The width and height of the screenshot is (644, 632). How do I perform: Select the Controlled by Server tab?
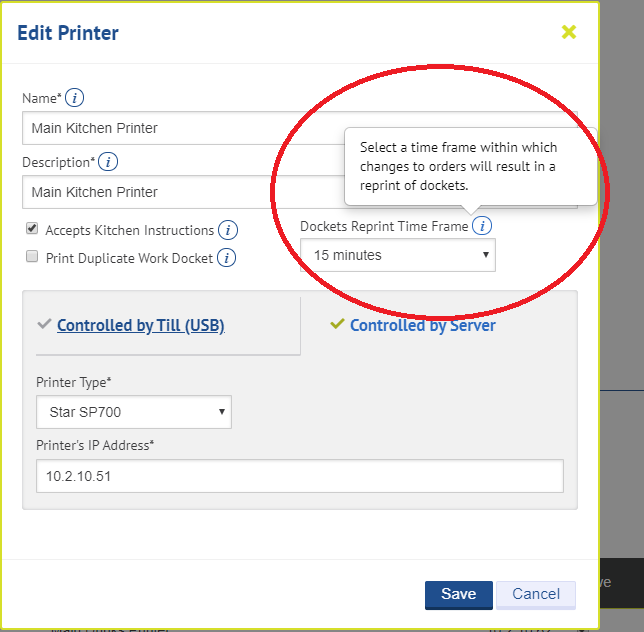pos(423,325)
